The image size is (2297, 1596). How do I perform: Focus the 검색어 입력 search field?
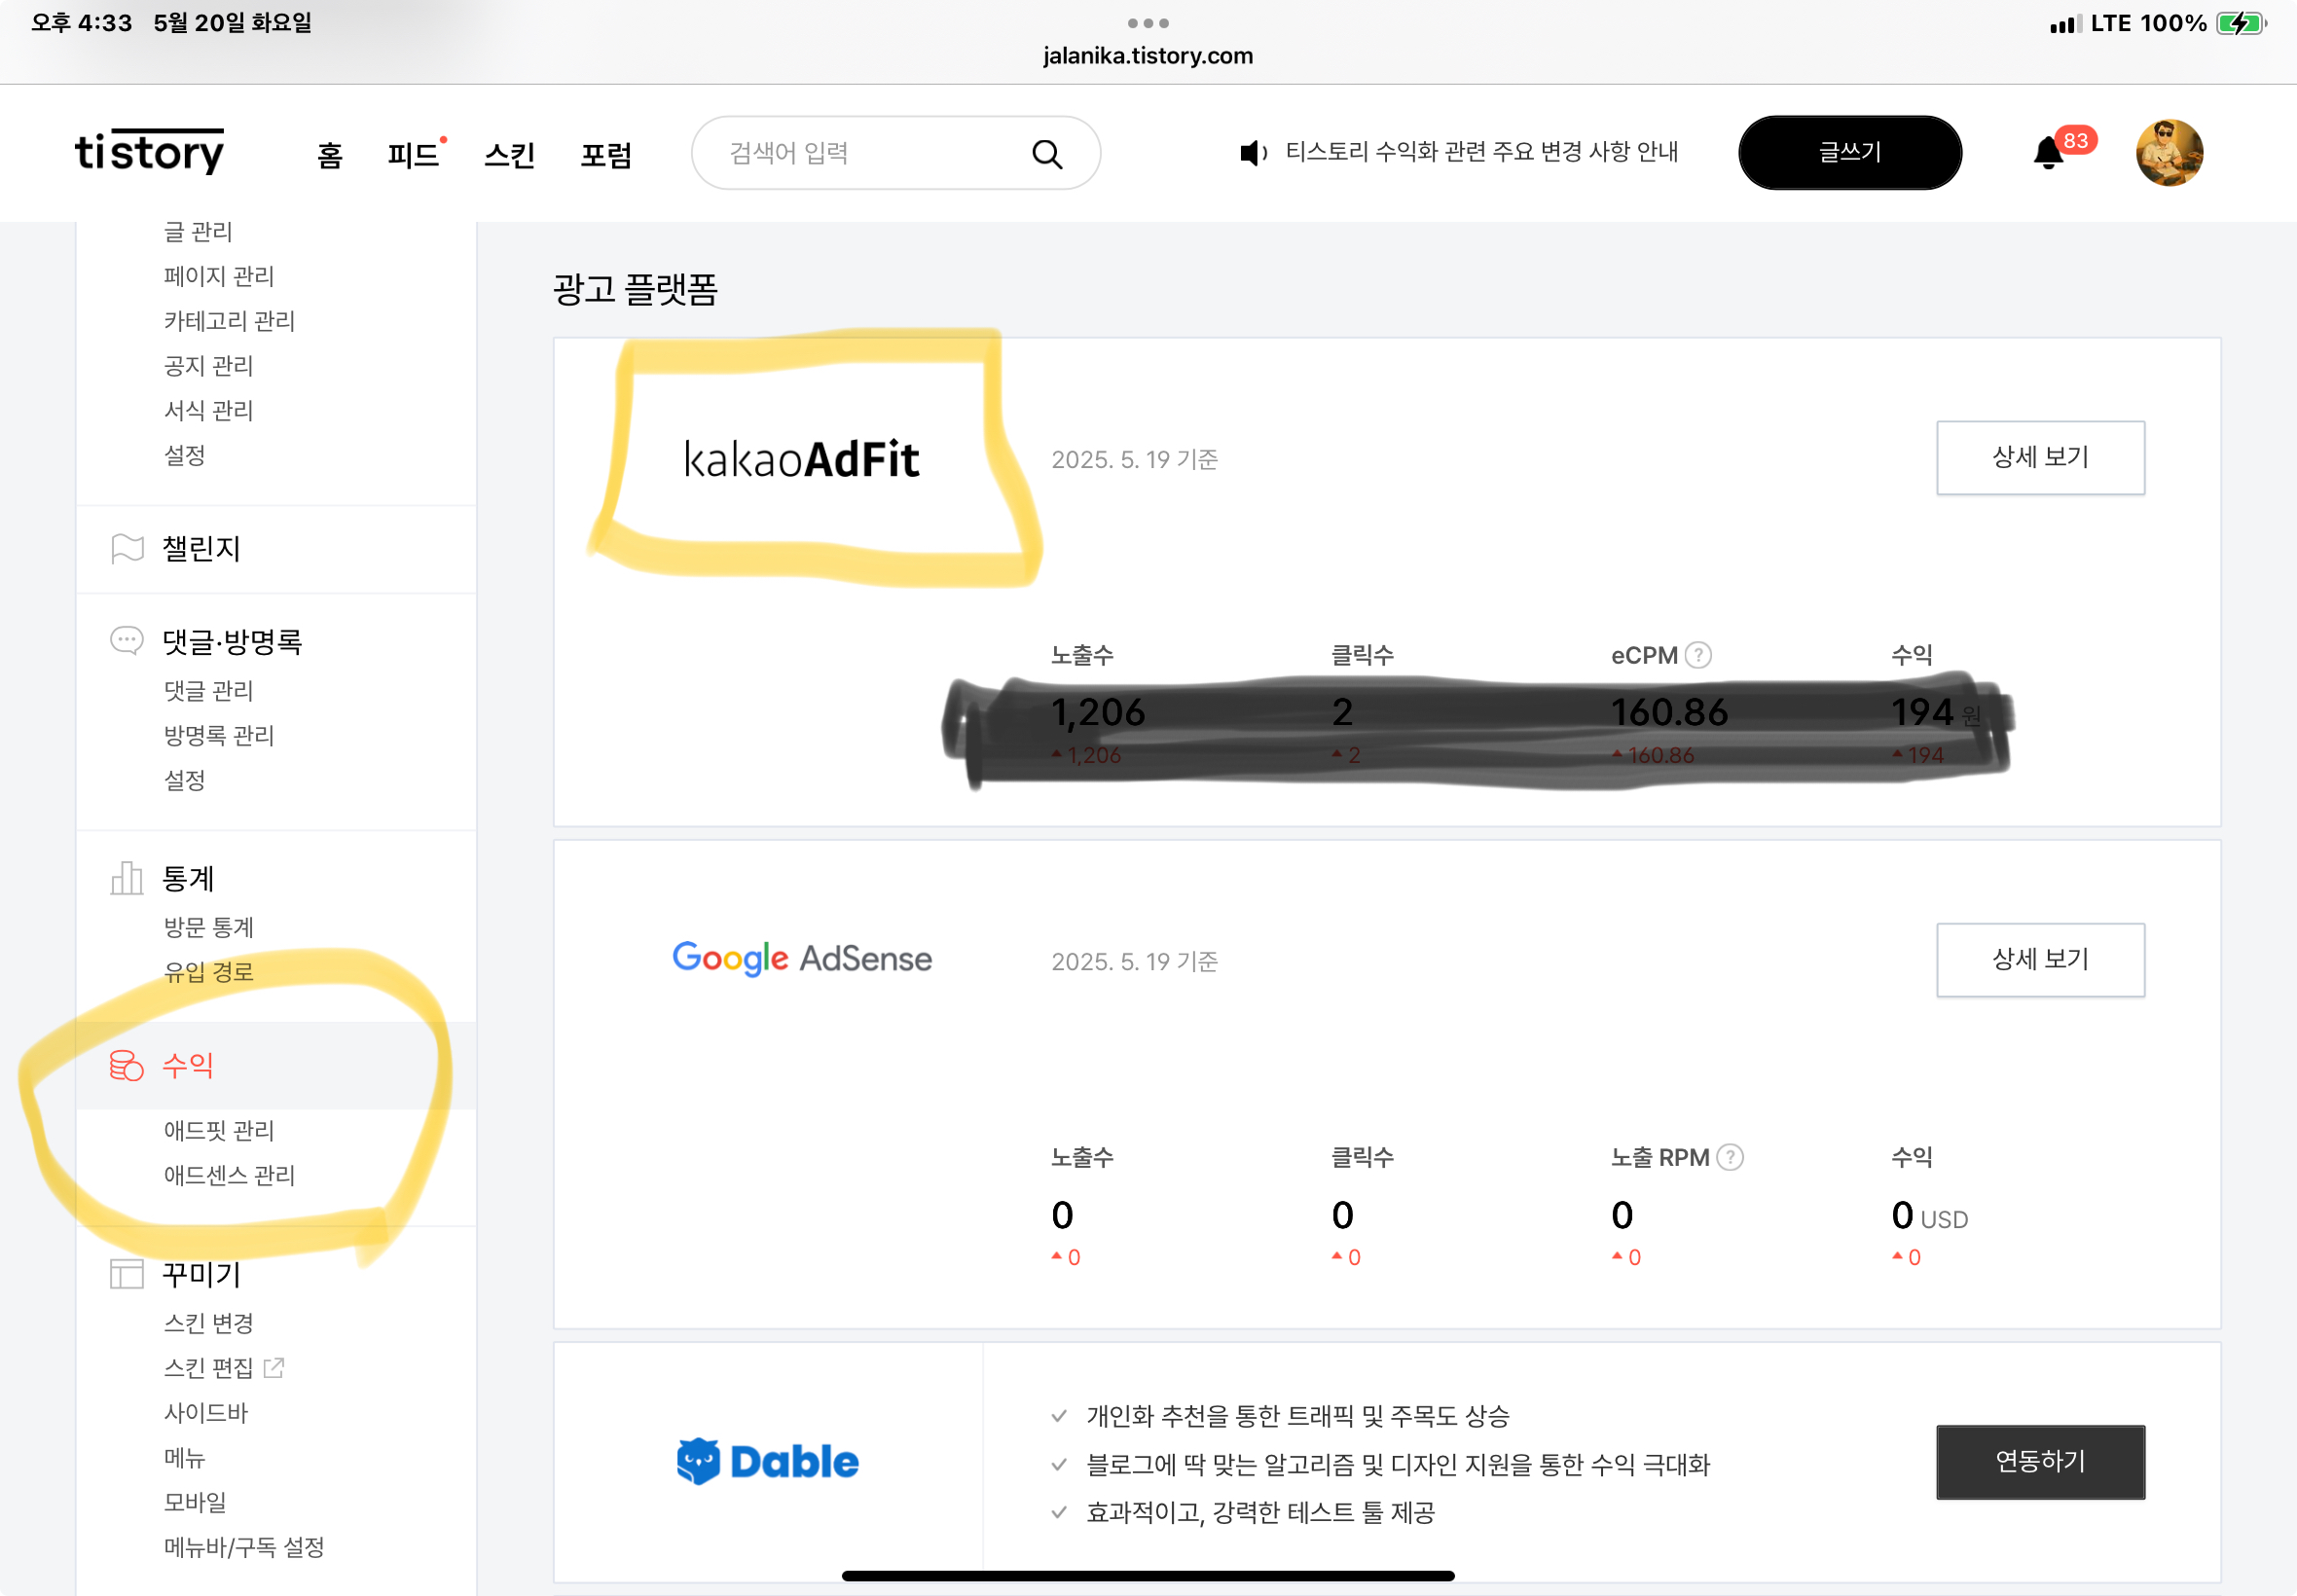pos(895,153)
